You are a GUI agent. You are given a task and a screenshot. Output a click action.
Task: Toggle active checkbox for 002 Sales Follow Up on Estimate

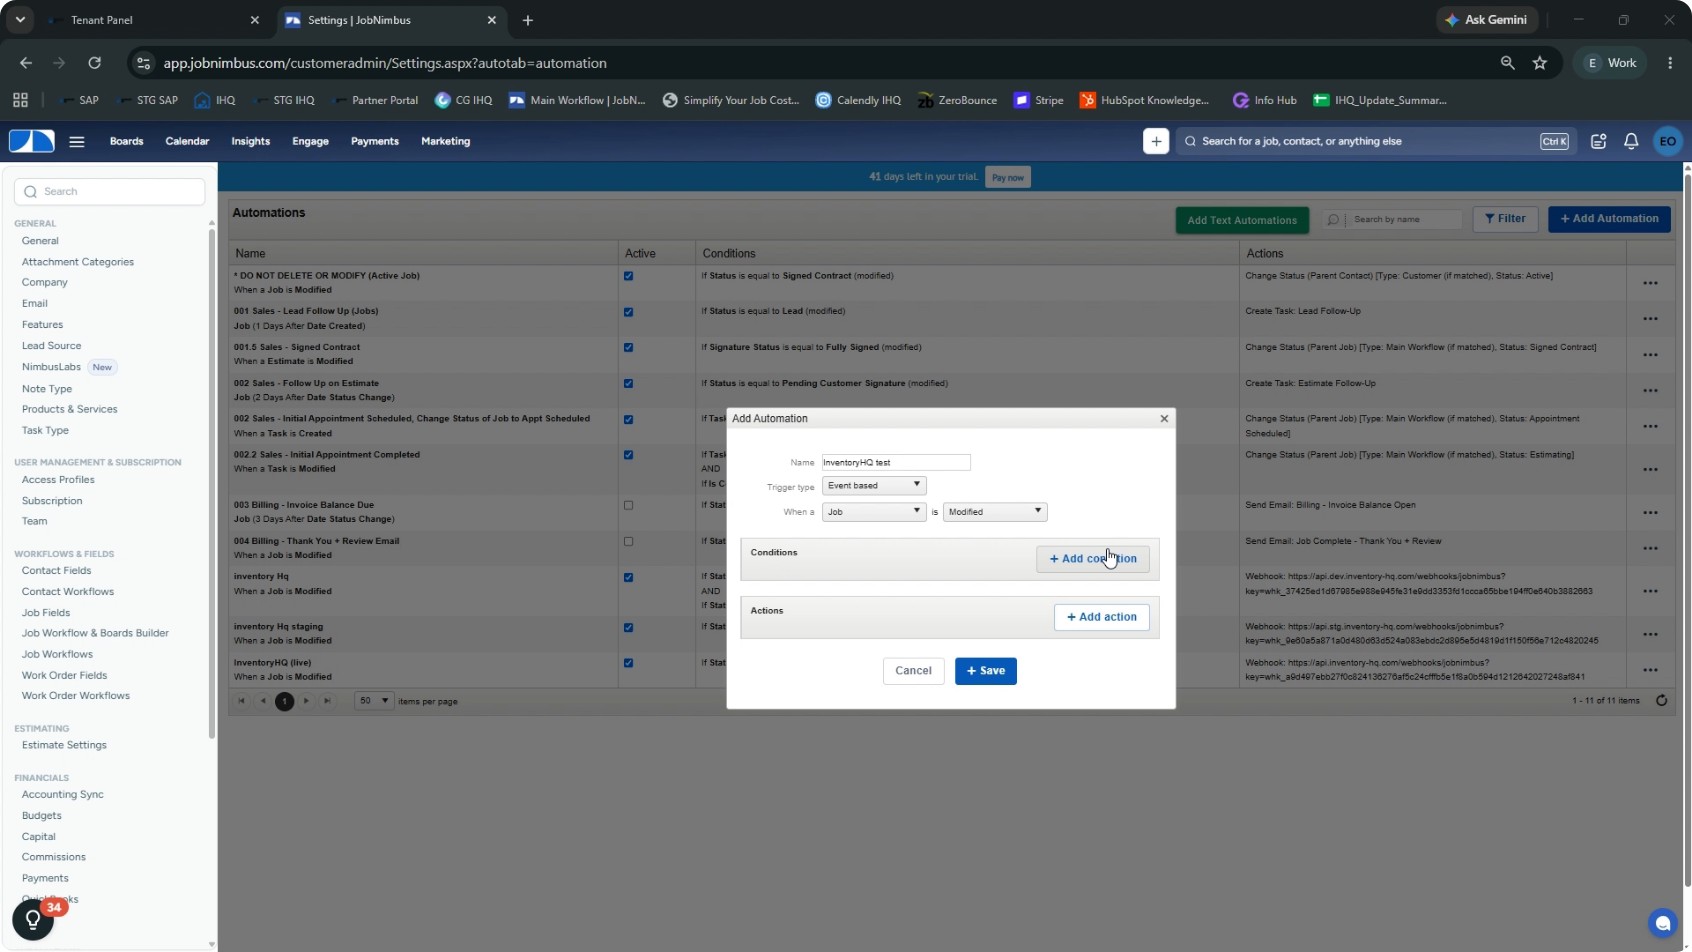coord(628,384)
